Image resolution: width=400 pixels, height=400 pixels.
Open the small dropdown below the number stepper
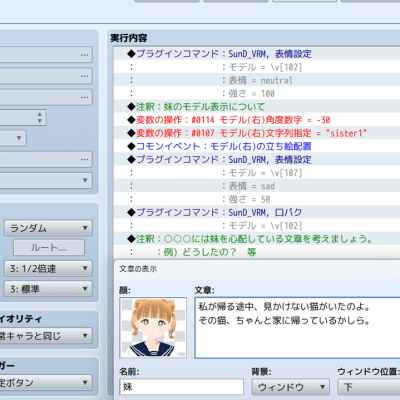(13, 138)
